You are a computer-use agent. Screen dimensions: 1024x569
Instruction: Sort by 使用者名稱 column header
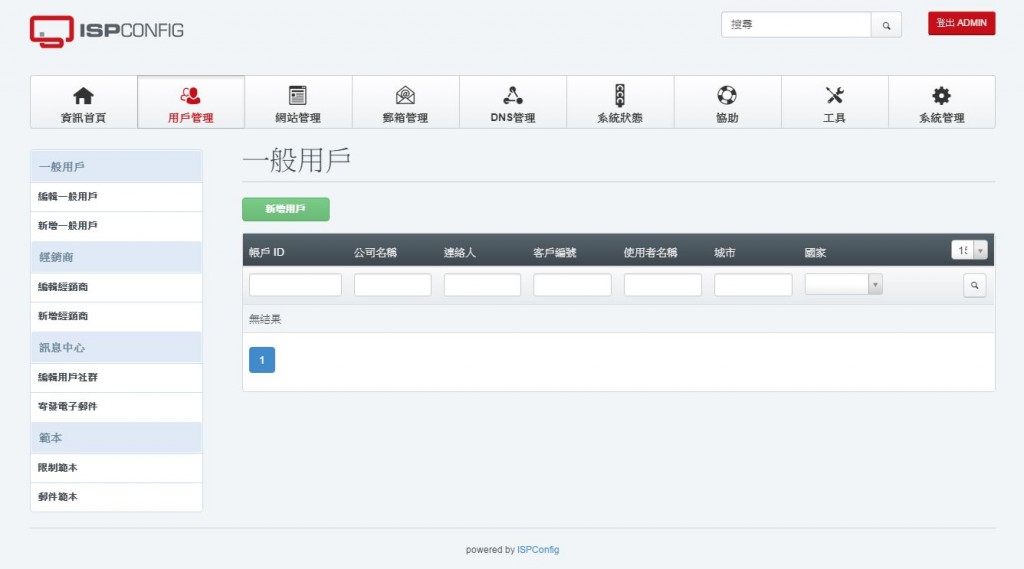tap(650, 252)
